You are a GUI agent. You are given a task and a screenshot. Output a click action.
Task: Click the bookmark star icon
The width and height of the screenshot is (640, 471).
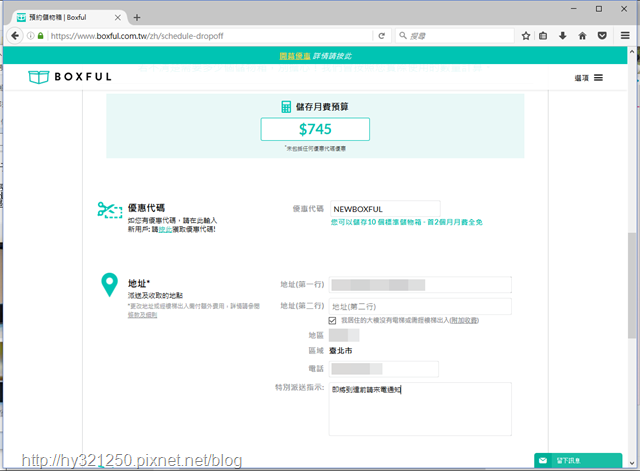click(526, 36)
